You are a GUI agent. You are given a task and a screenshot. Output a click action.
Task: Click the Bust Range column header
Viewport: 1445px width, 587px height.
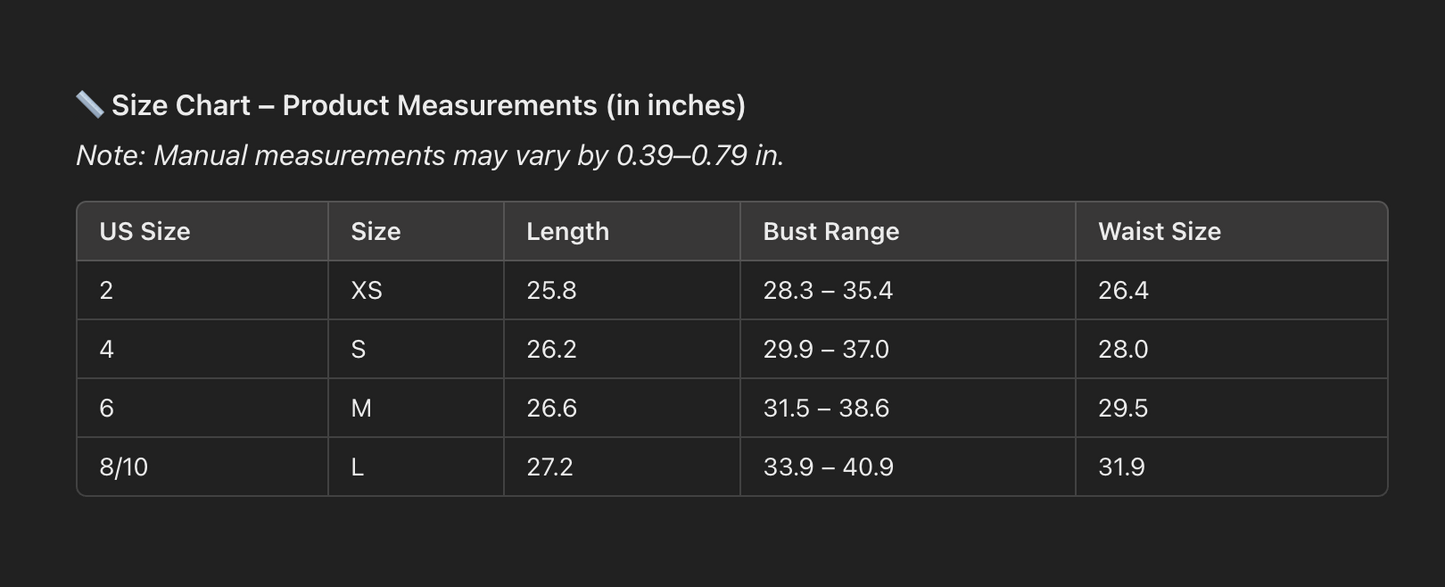pos(831,231)
